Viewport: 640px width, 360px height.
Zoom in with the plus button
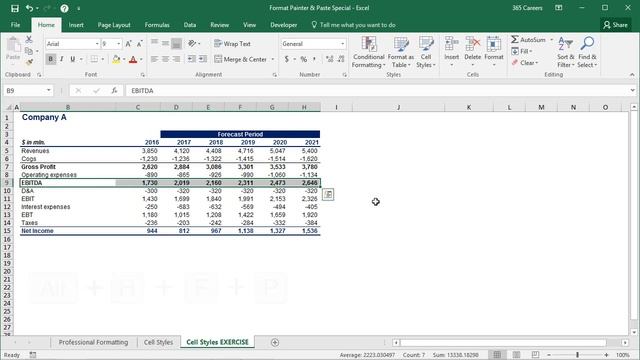[x=607, y=355]
